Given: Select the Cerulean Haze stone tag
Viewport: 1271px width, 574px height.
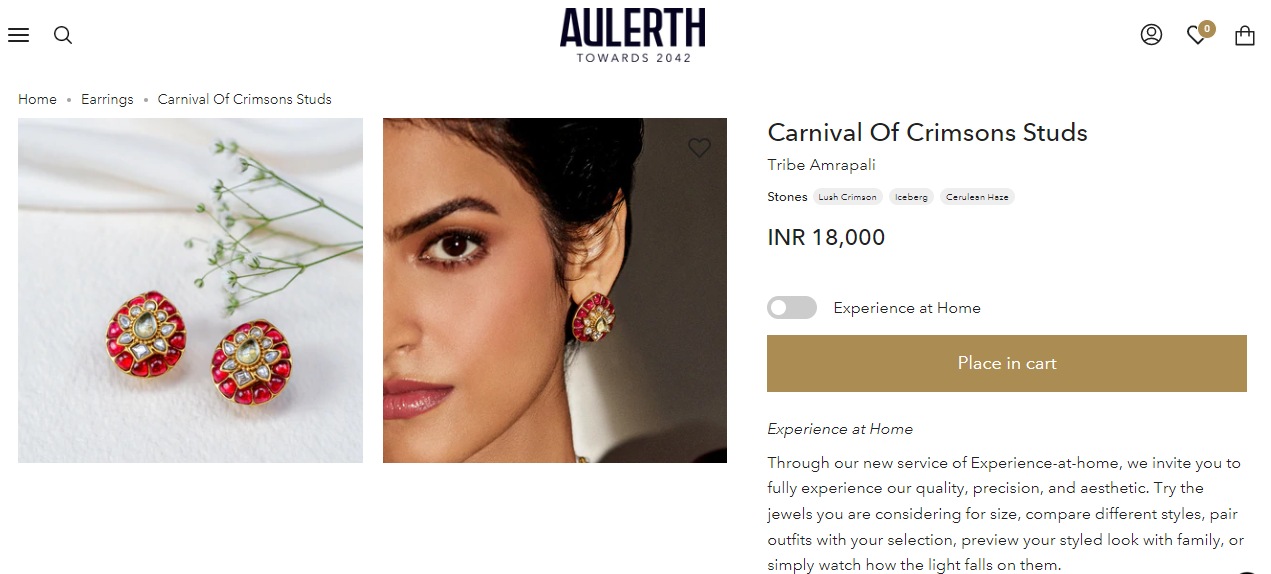Looking at the screenshot, I should point(977,197).
